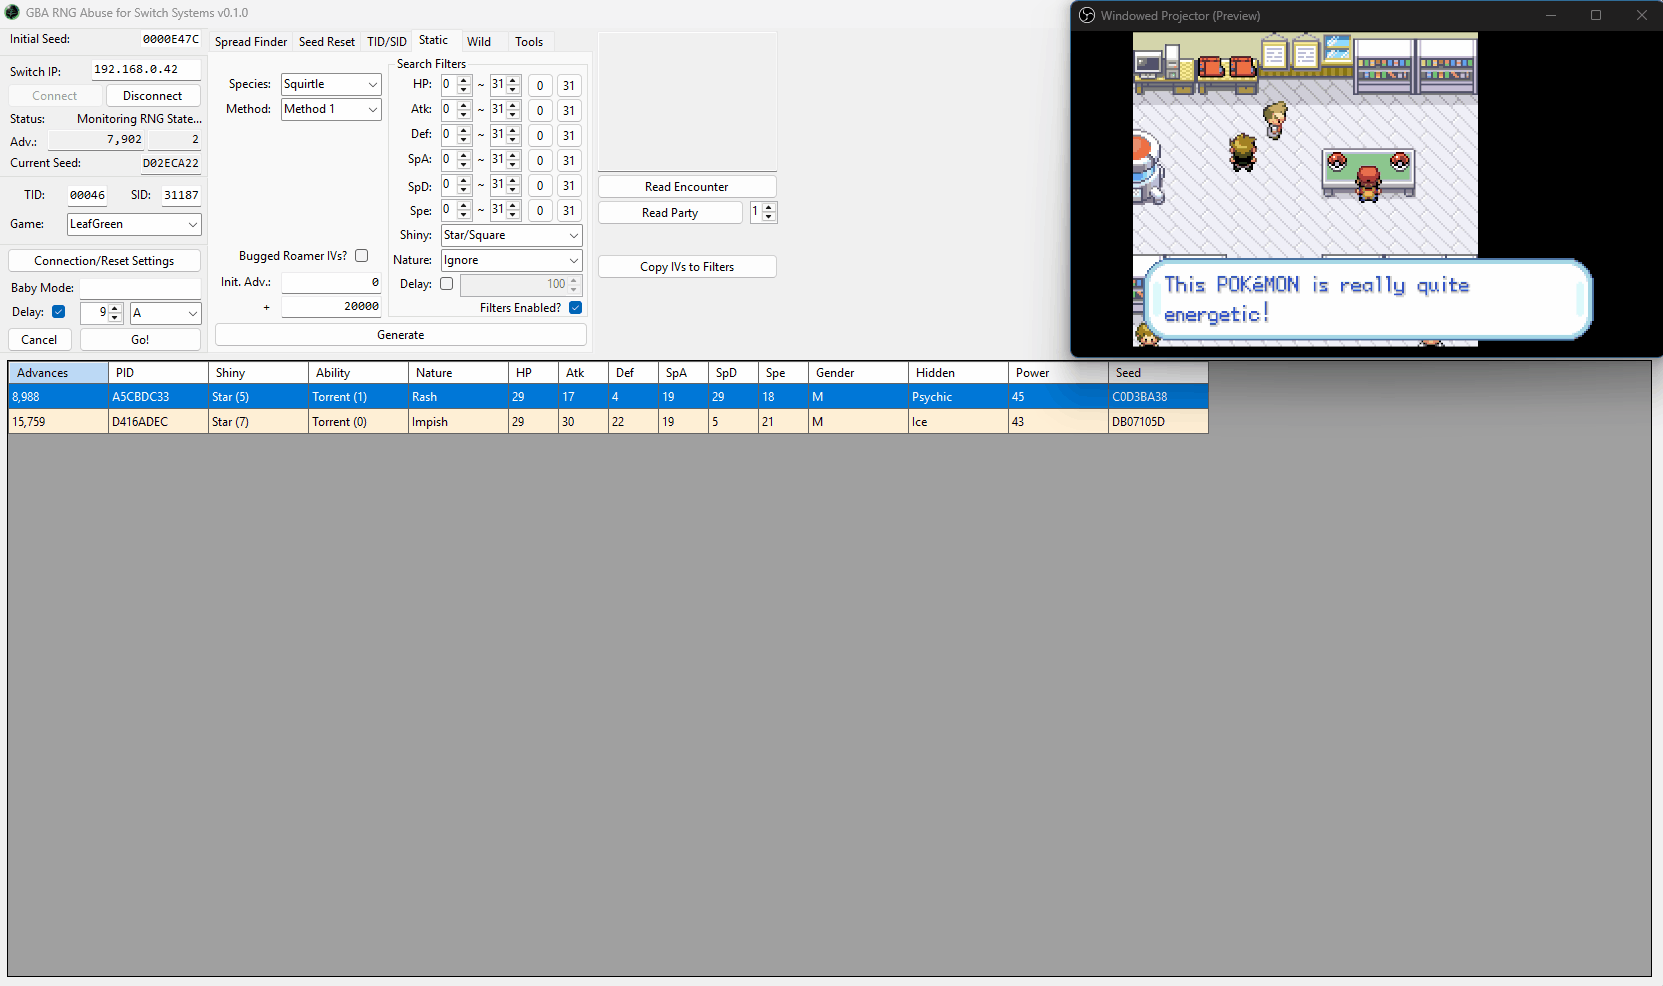Screen dimensions: 1663x986
Task: Toggle the Bugged Roamer IVs checkbox
Action: tap(362, 256)
